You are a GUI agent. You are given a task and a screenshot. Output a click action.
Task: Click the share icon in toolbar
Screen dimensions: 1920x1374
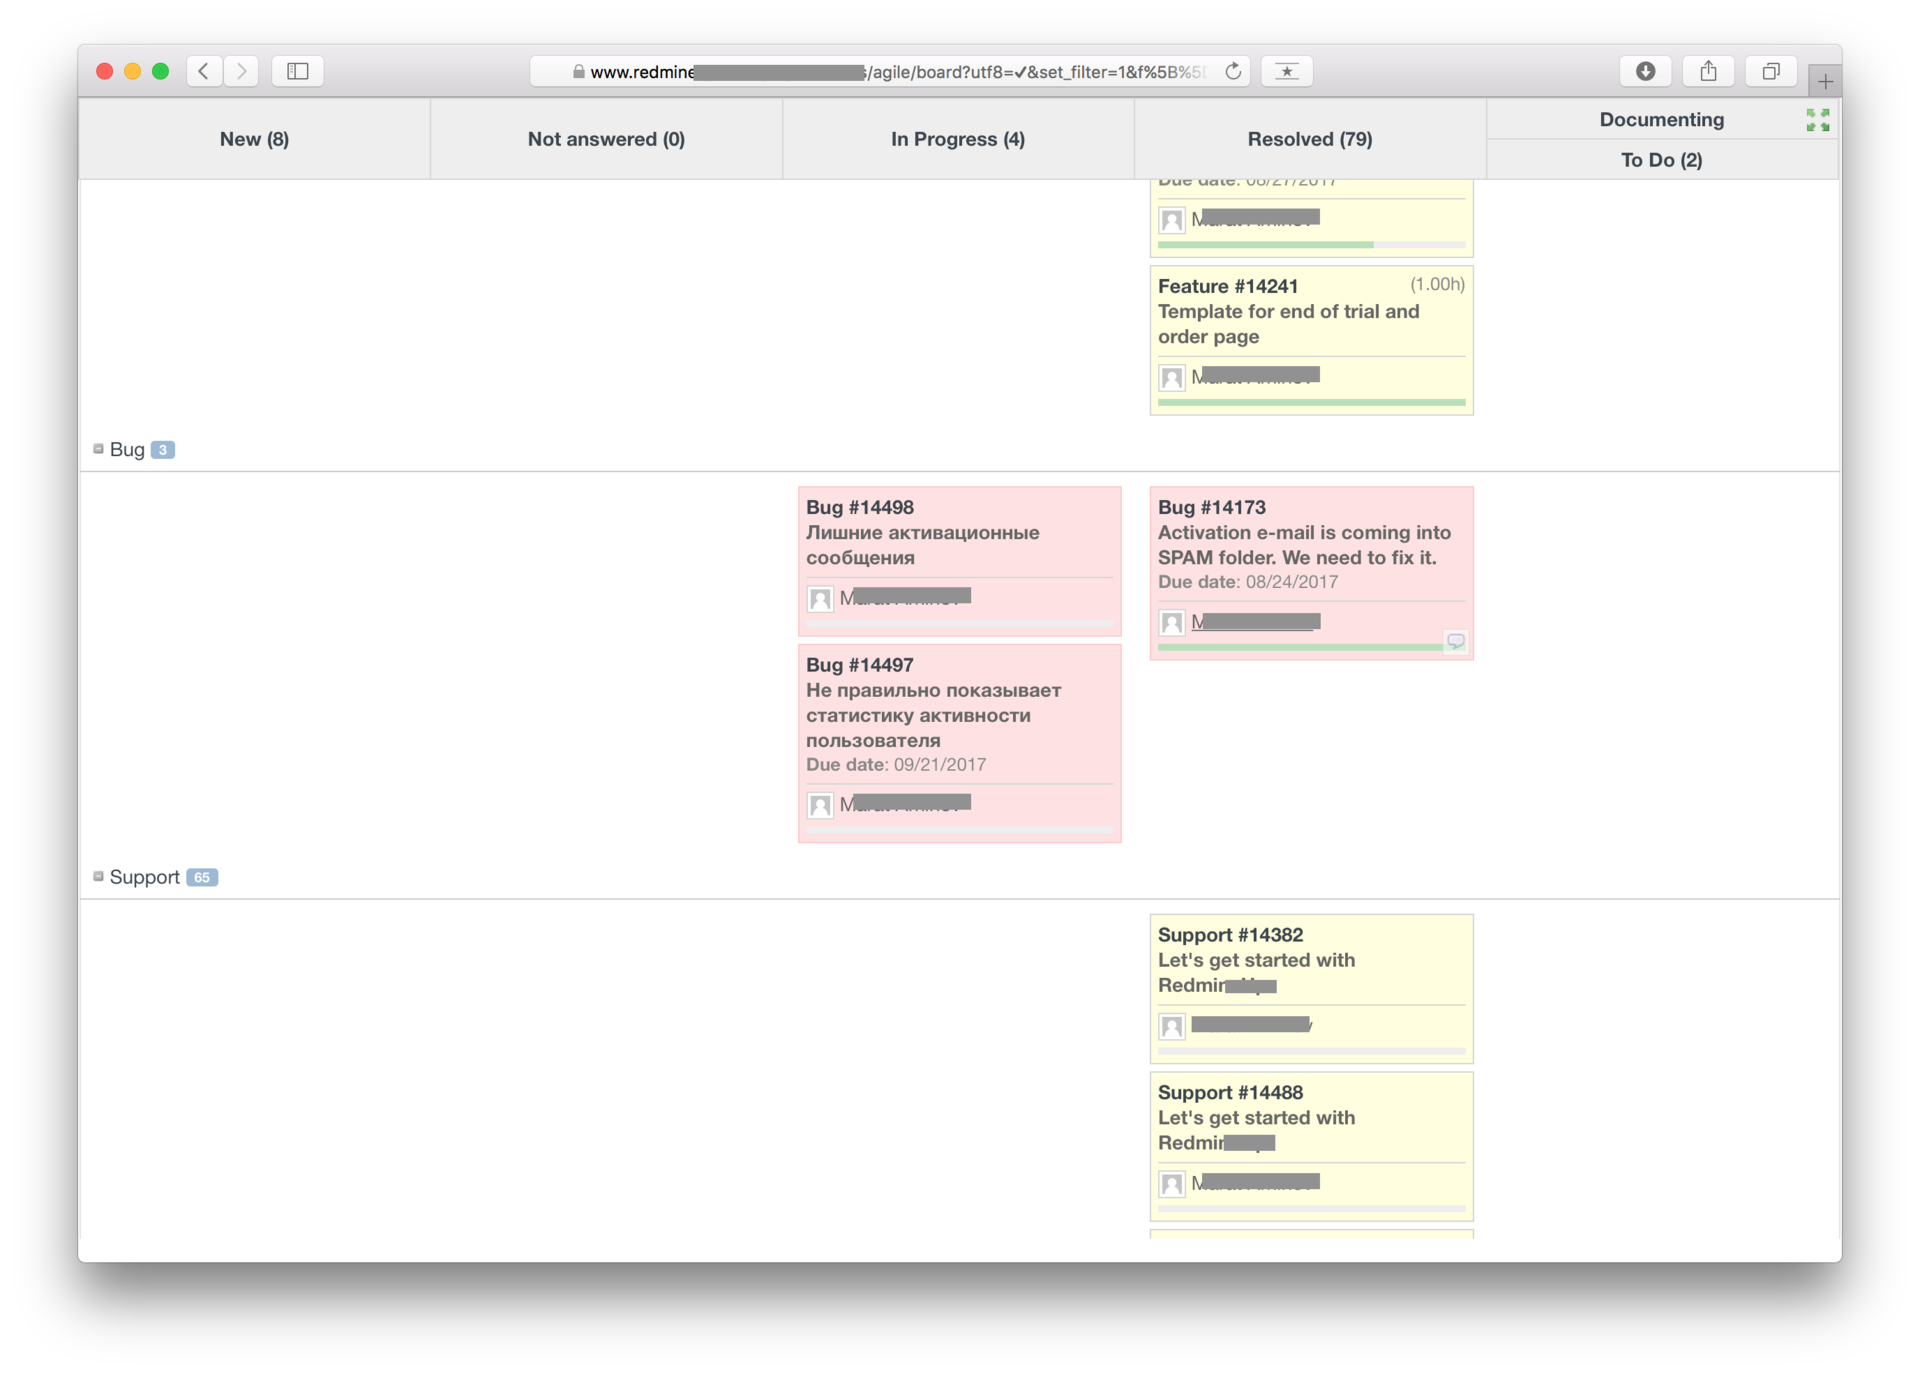pos(1708,71)
